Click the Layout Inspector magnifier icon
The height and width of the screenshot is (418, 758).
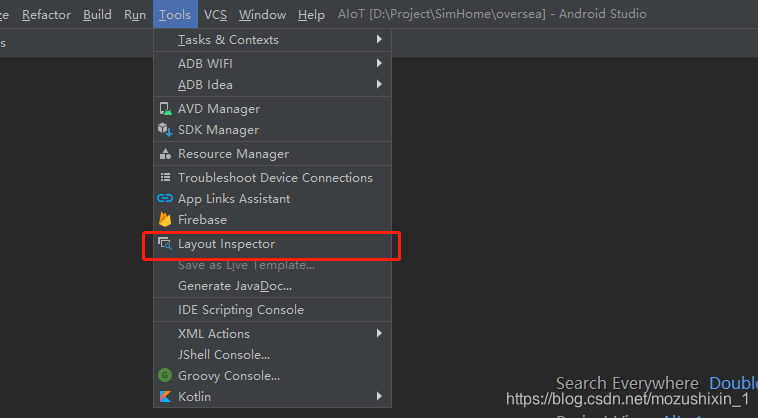tap(165, 244)
